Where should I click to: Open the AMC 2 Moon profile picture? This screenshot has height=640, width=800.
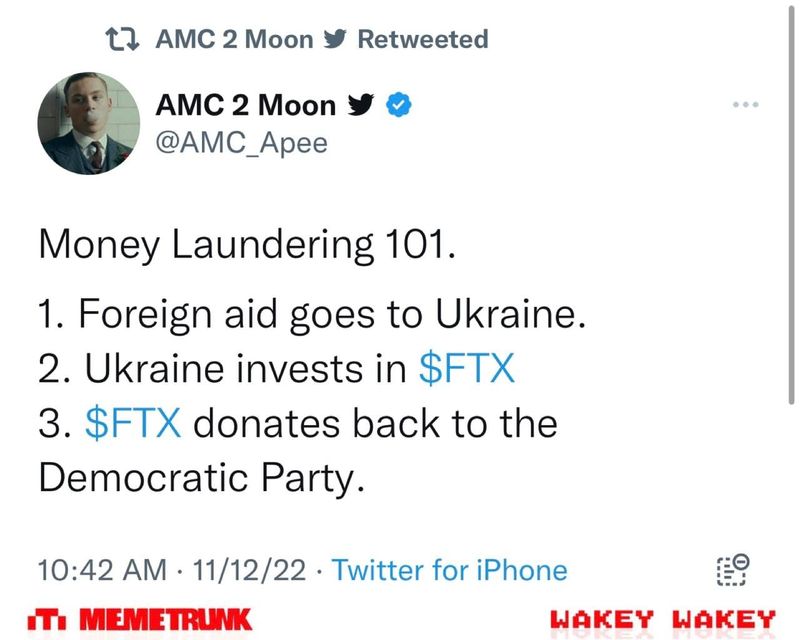(x=88, y=124)
